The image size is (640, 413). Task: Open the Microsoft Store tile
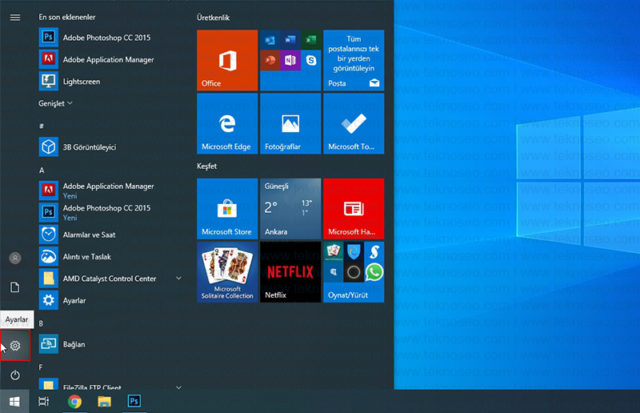point(227,209)
